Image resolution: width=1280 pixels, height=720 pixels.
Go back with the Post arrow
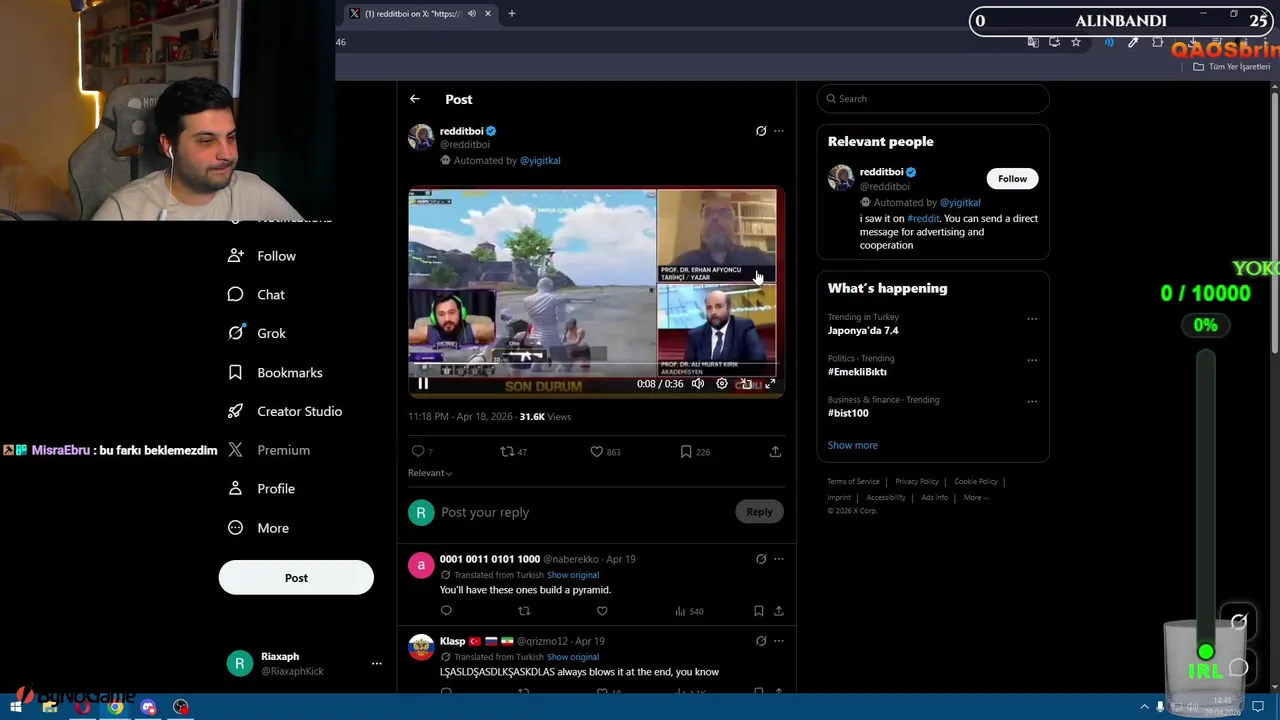click(414, 99)
